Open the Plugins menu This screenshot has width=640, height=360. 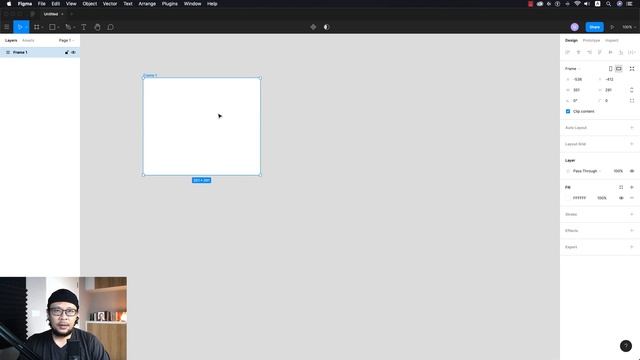click(x=169, y=4)
